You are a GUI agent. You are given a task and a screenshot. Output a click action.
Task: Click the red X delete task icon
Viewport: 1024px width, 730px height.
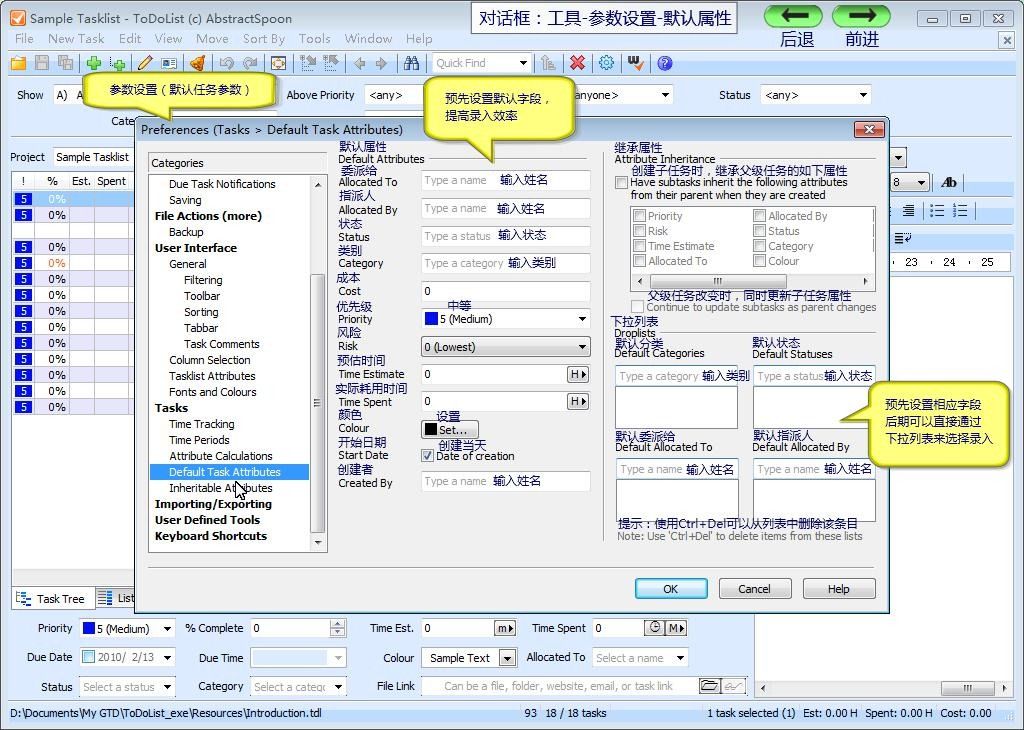577,63
